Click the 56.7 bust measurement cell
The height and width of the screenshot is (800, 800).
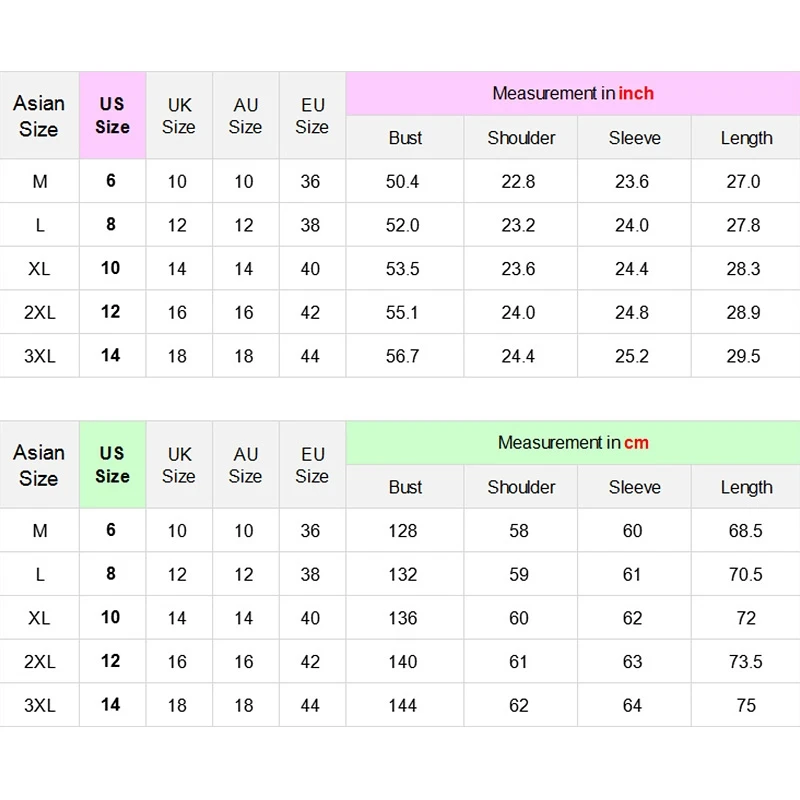click(403, 356)
